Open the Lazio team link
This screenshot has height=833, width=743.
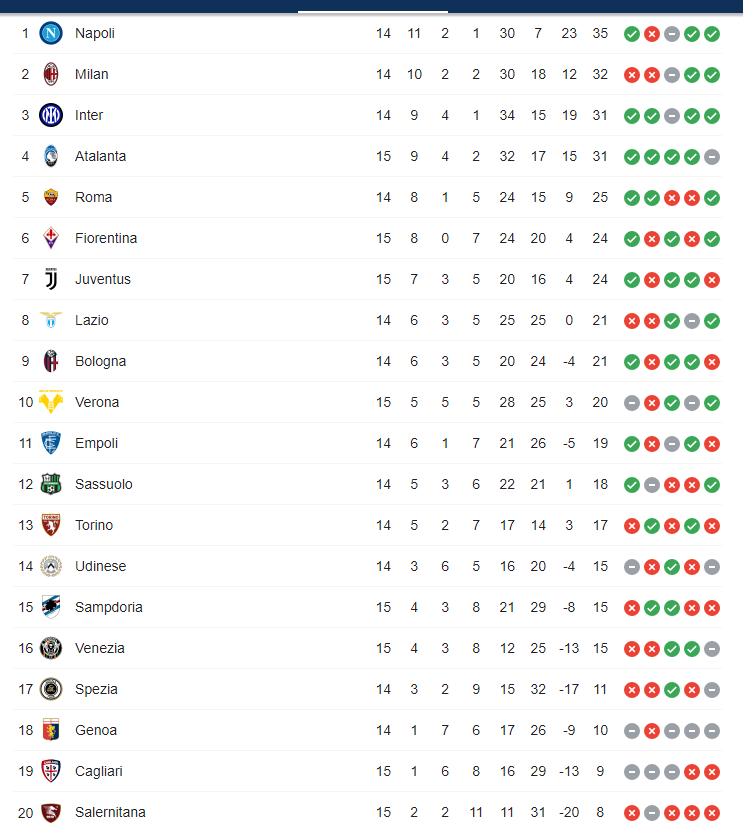[91, 320]
